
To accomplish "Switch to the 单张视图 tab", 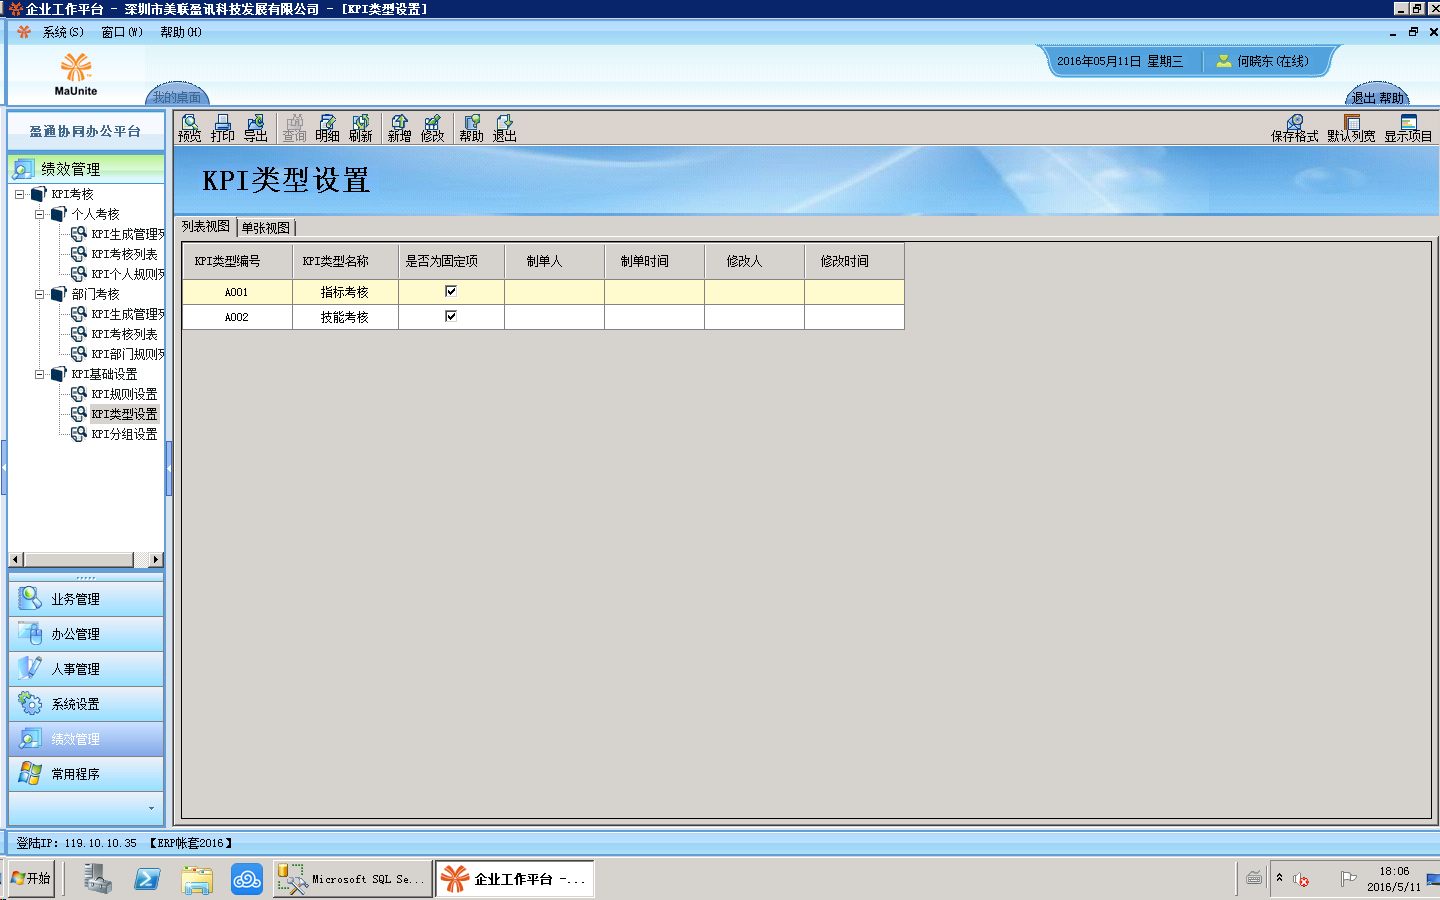I will [x=266, y=228].
